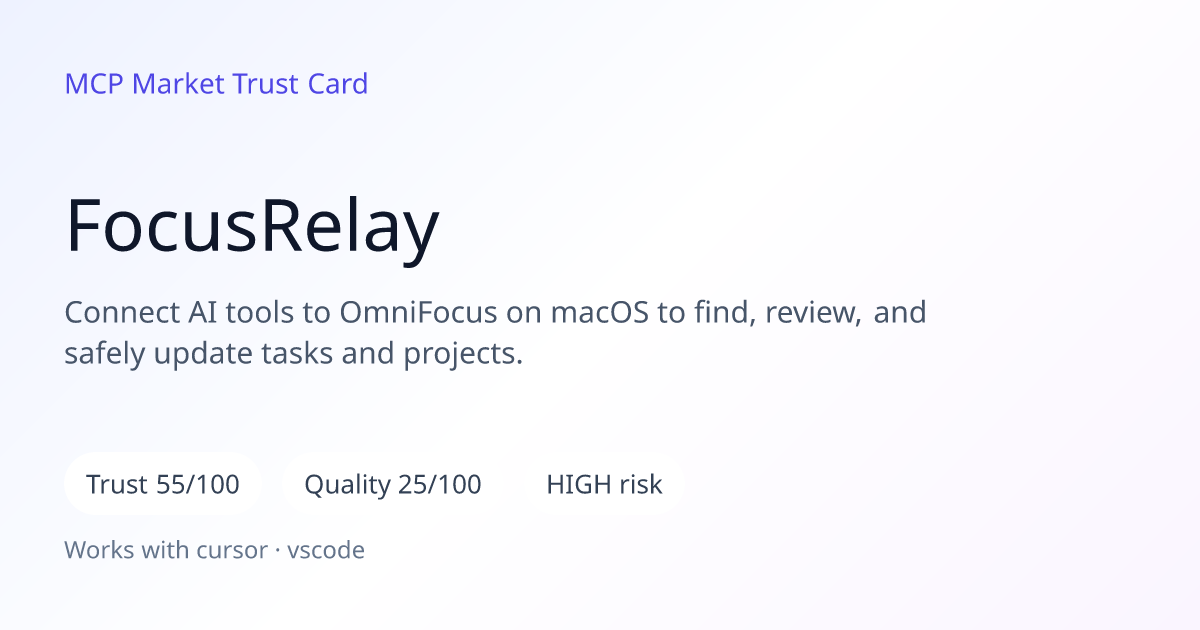Viewport: 1200px width, 630px height.
Task: Click 'safely update tasks and projects' line
Action: click(294, 355)
